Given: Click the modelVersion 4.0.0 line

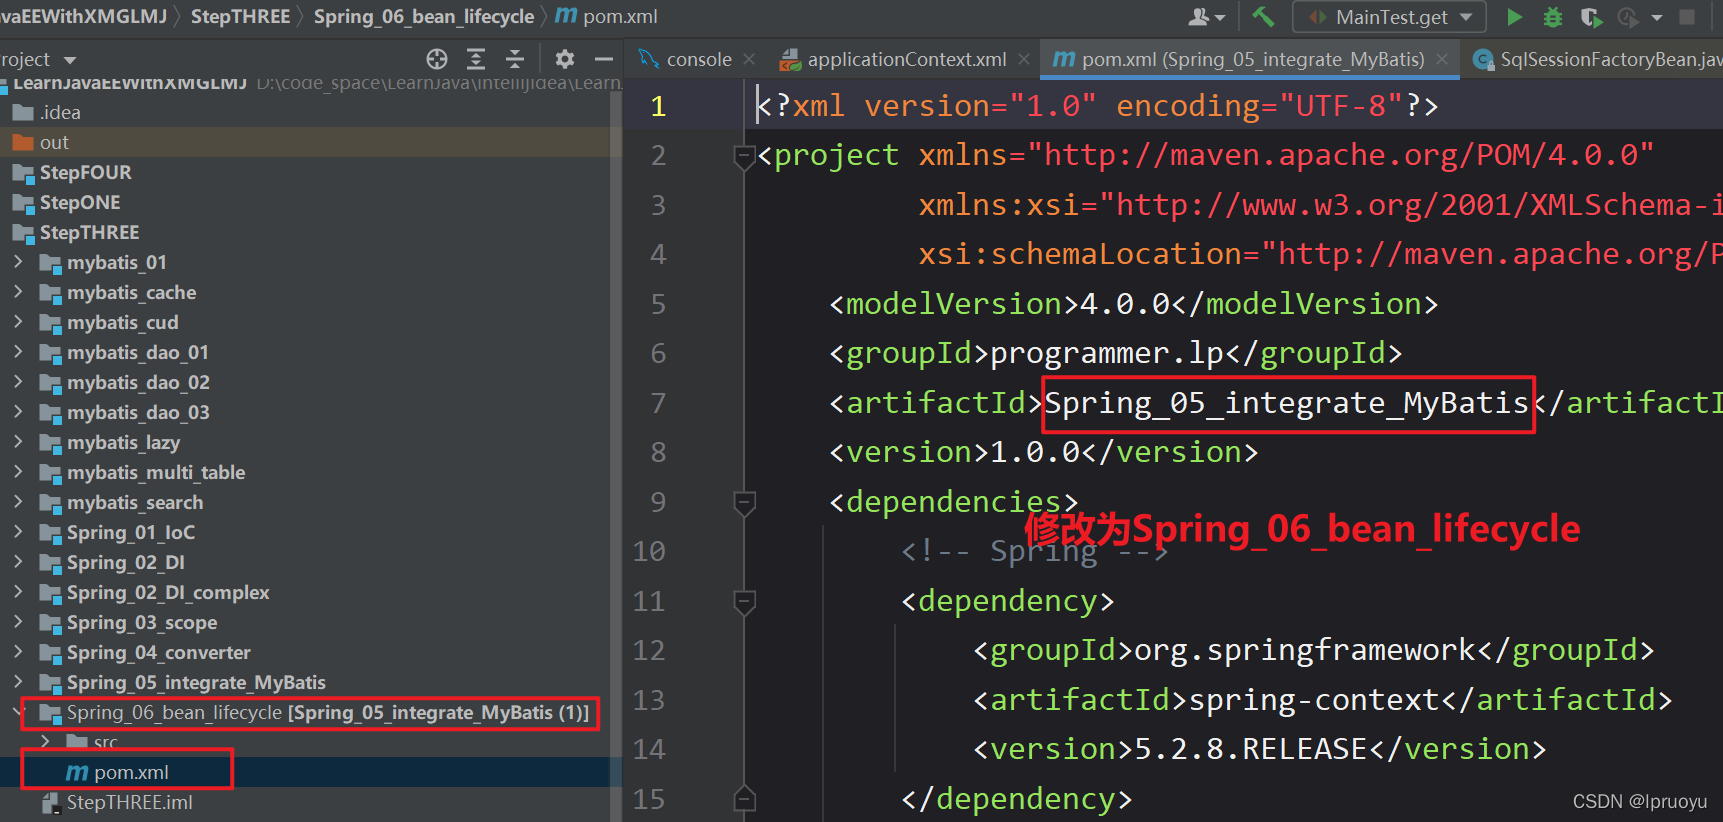Looking at the screenshot, I should [x=1133, y=304].
